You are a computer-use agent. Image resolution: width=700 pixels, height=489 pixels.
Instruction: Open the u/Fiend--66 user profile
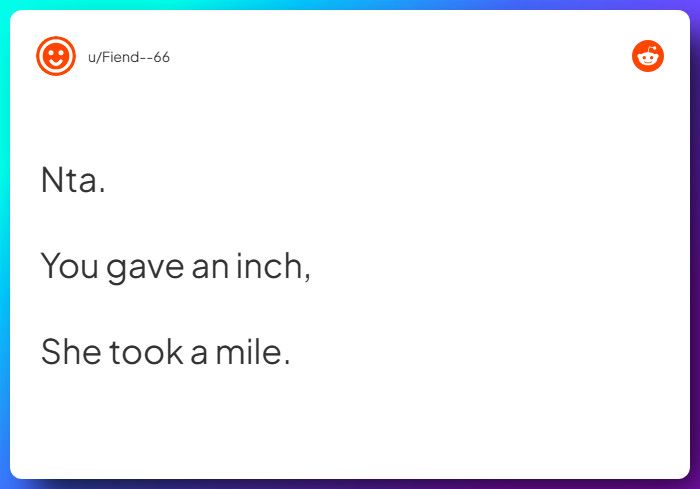click(129, 58)
